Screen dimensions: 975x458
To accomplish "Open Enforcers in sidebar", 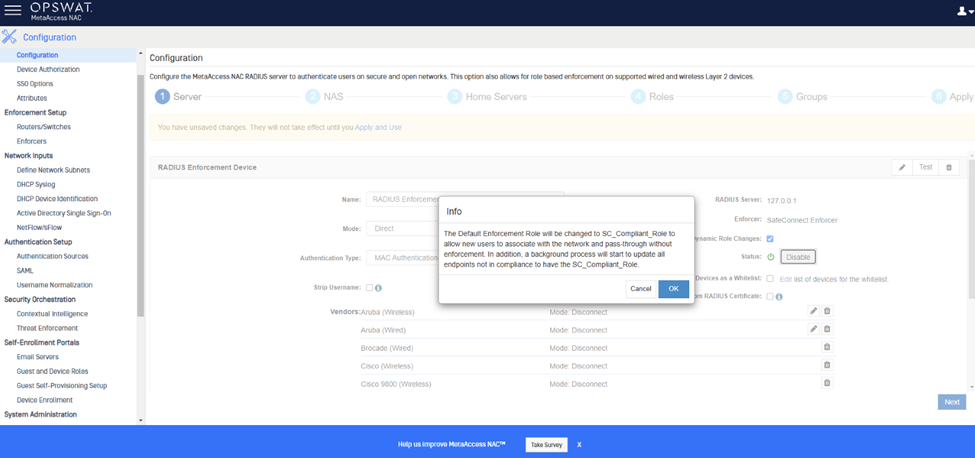I will (x=31, y=141).
